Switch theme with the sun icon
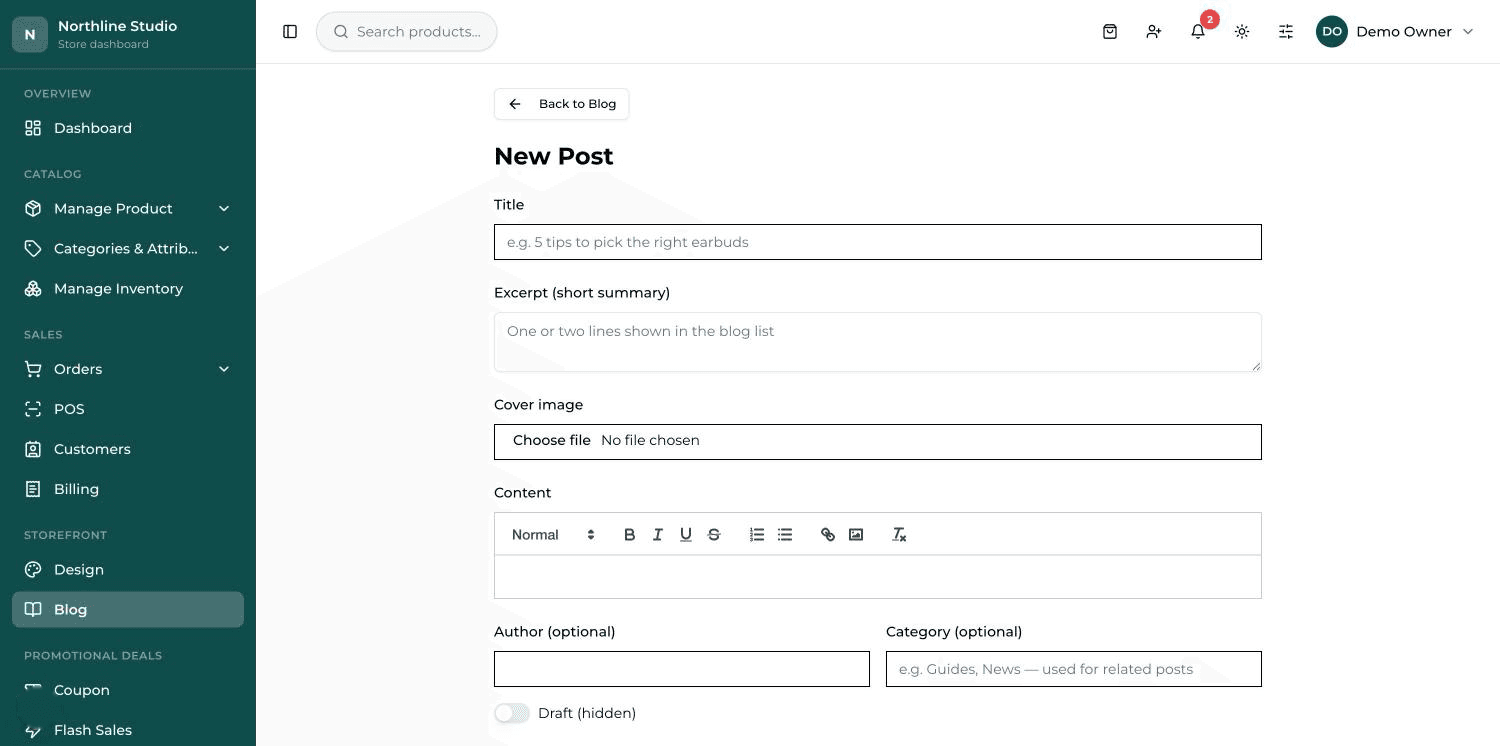The width and height of the screenshot is (1500, 746). tap(1242, 32)
